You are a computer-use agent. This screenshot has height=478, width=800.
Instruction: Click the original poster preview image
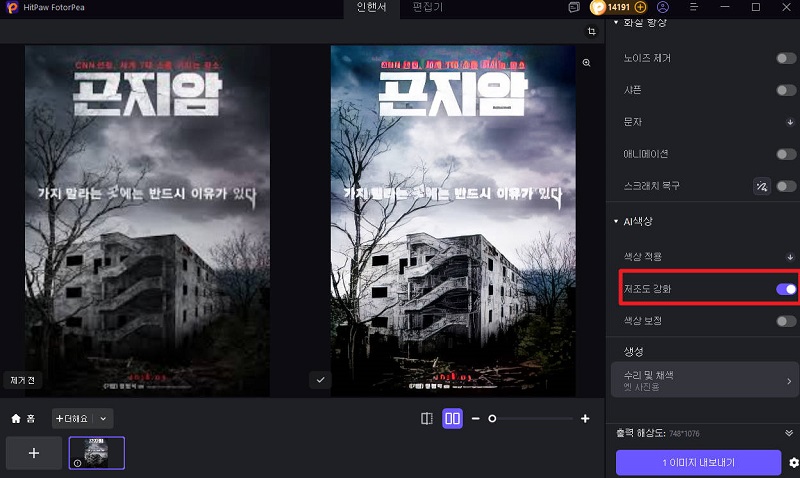[x=147, y=221]
